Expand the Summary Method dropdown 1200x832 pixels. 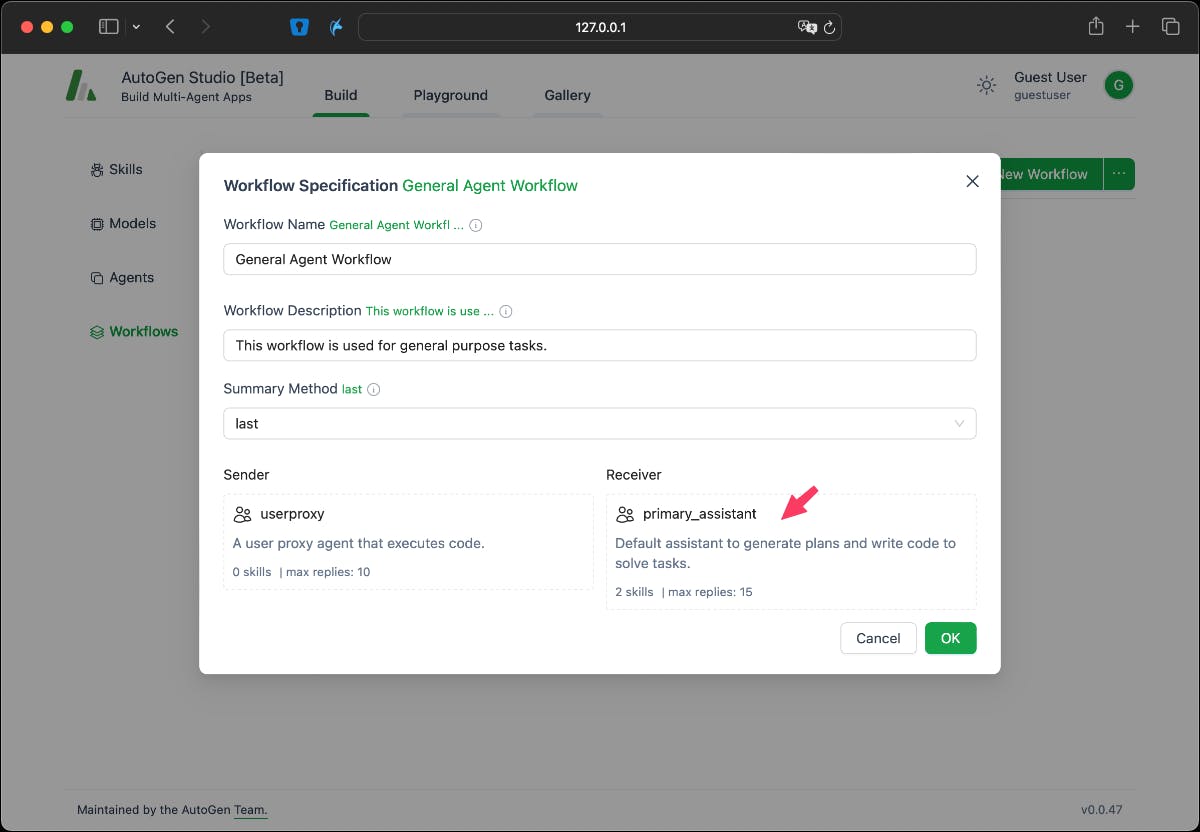[x=600, y=423]
